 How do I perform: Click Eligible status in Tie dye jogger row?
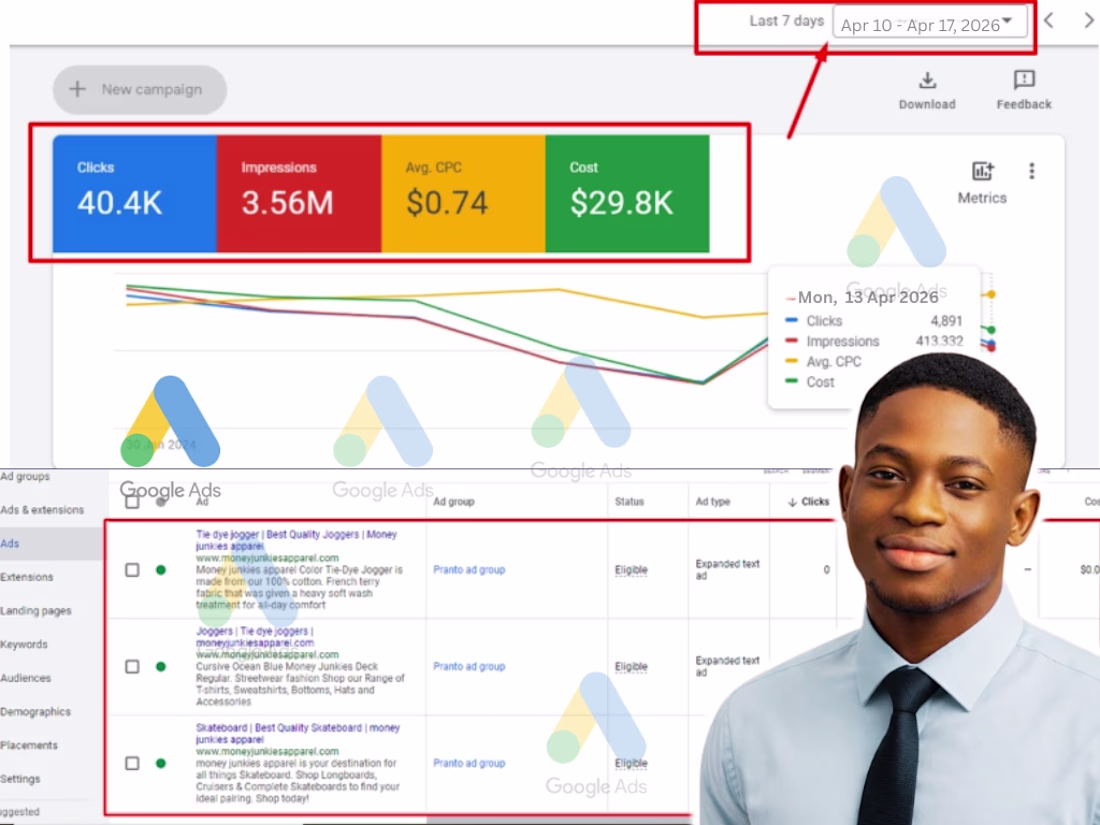(631, 570)
